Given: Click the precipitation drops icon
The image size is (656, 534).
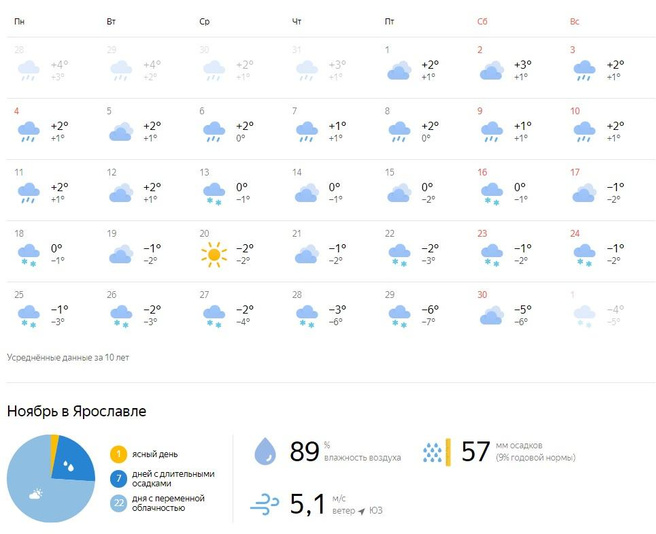Looking at the screenshot, I should [432, 452].
